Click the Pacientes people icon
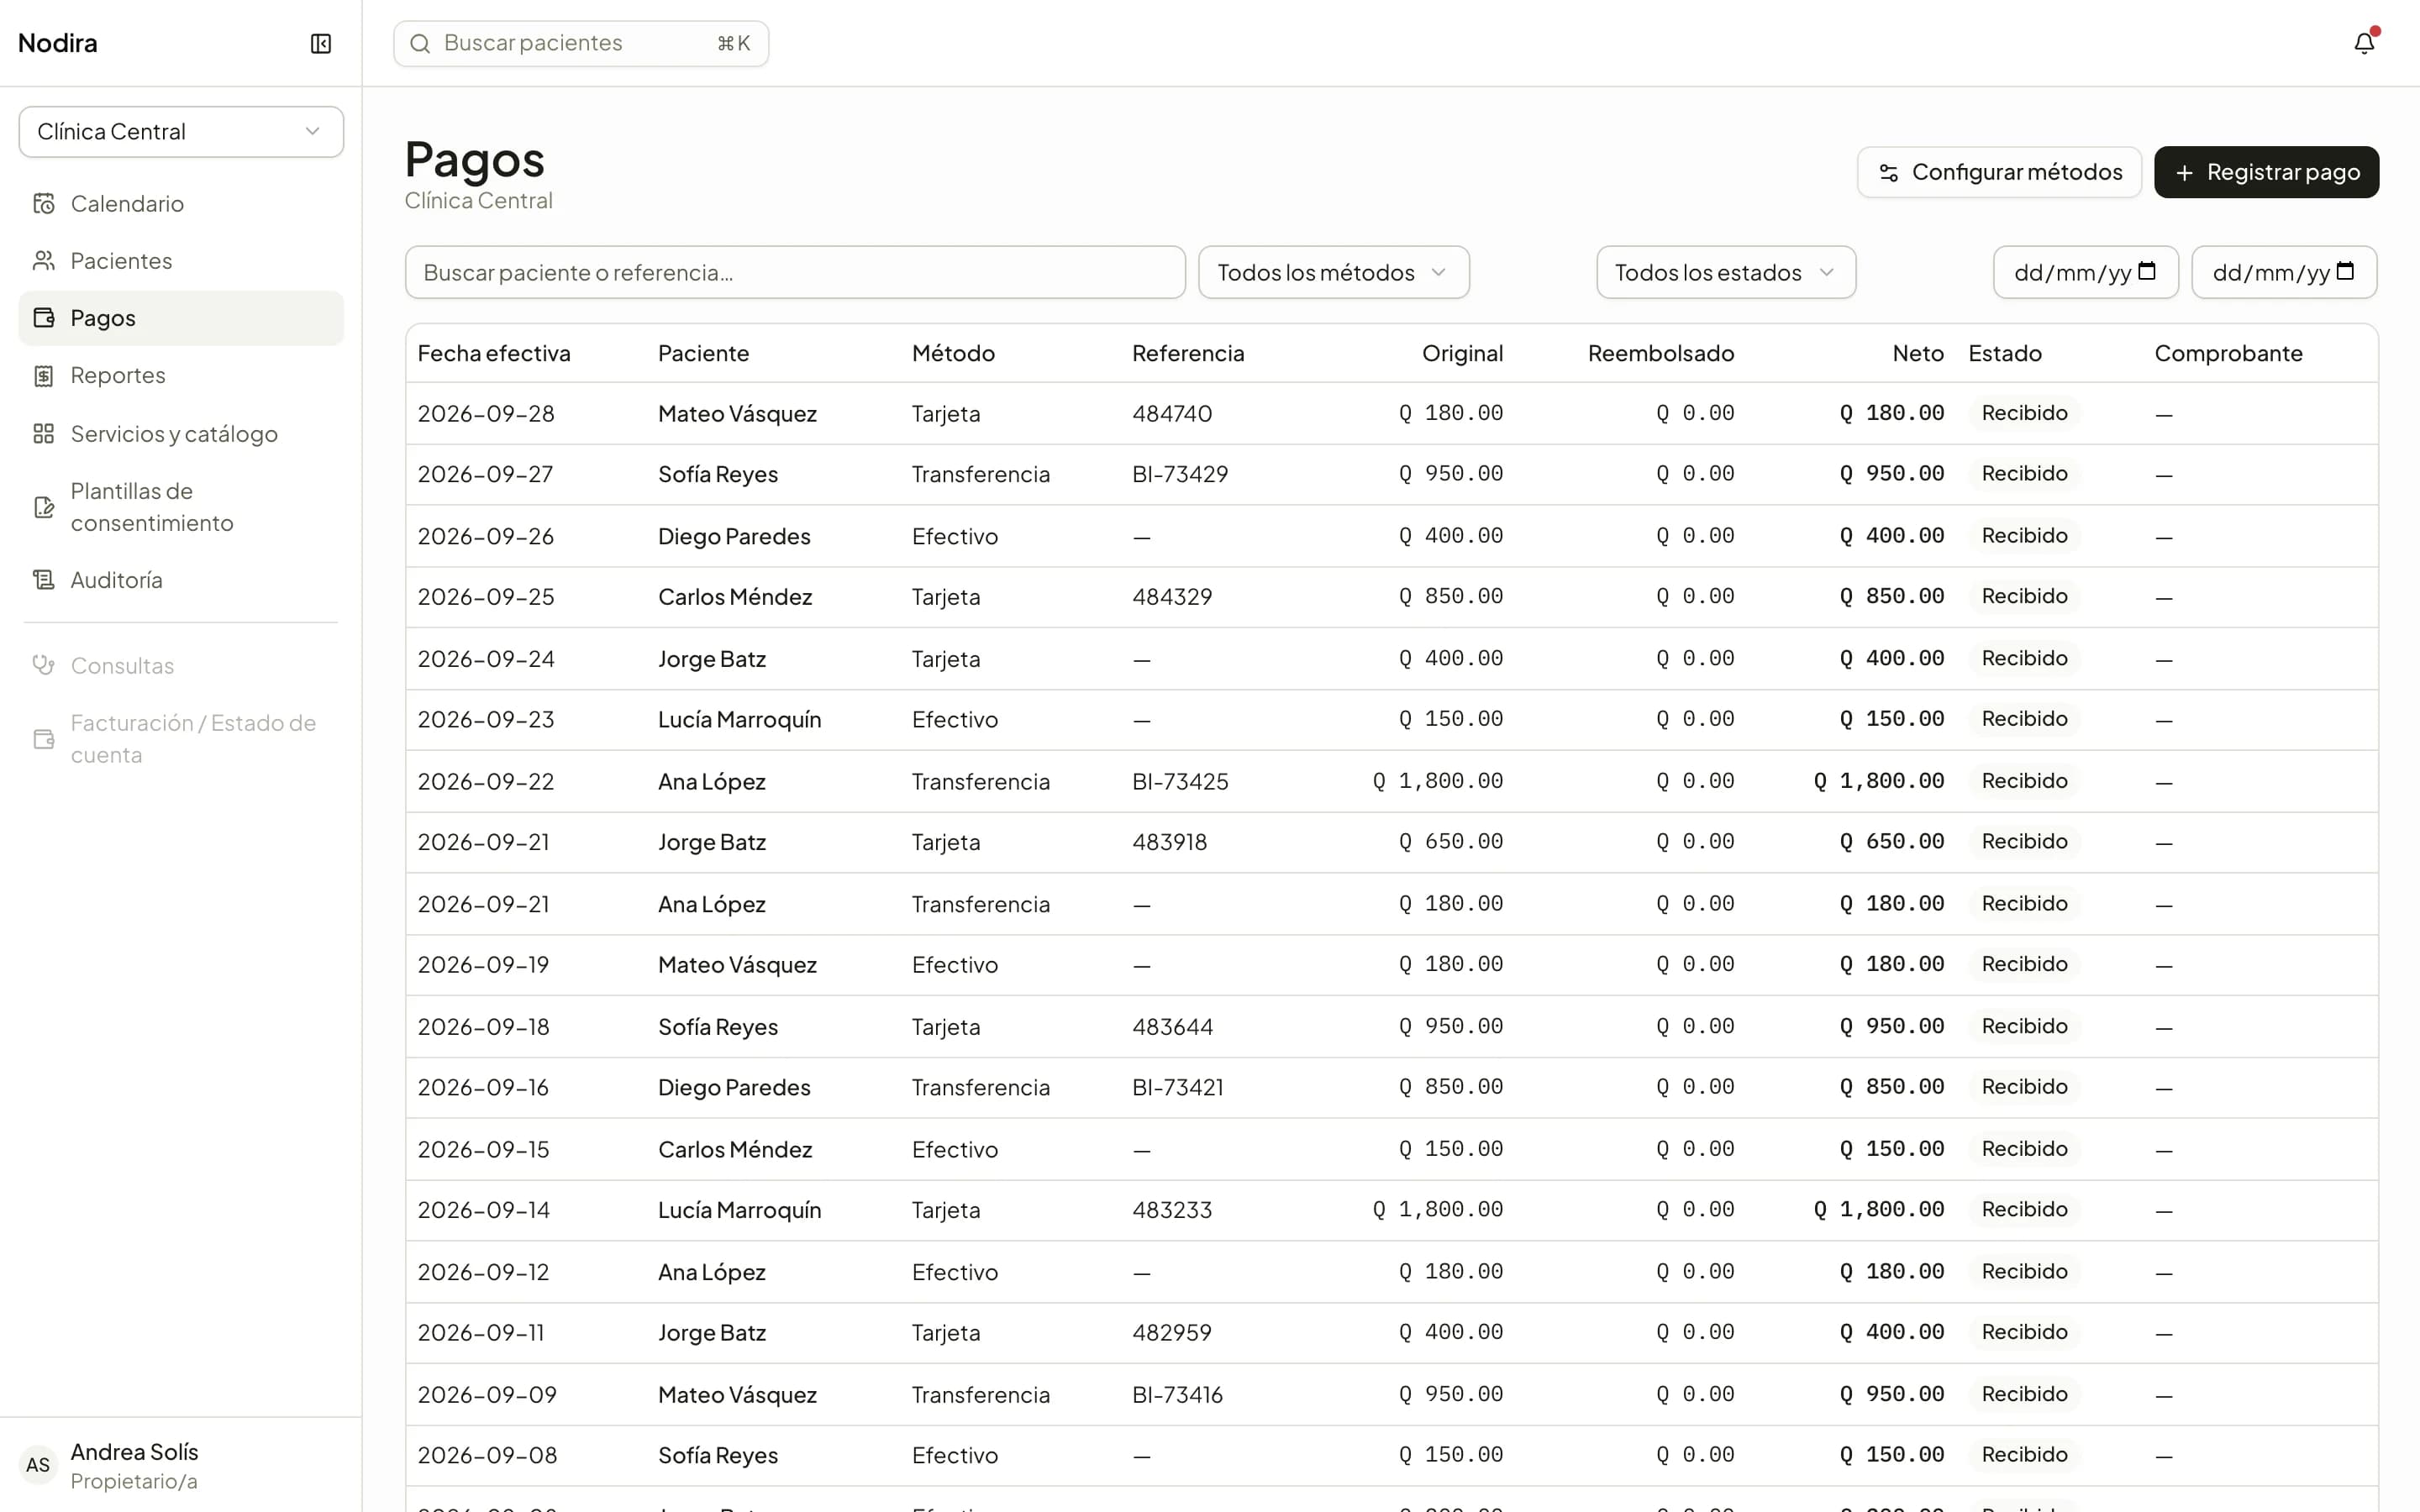Viewport: 2420px width, 1512px height. (44, 261)
